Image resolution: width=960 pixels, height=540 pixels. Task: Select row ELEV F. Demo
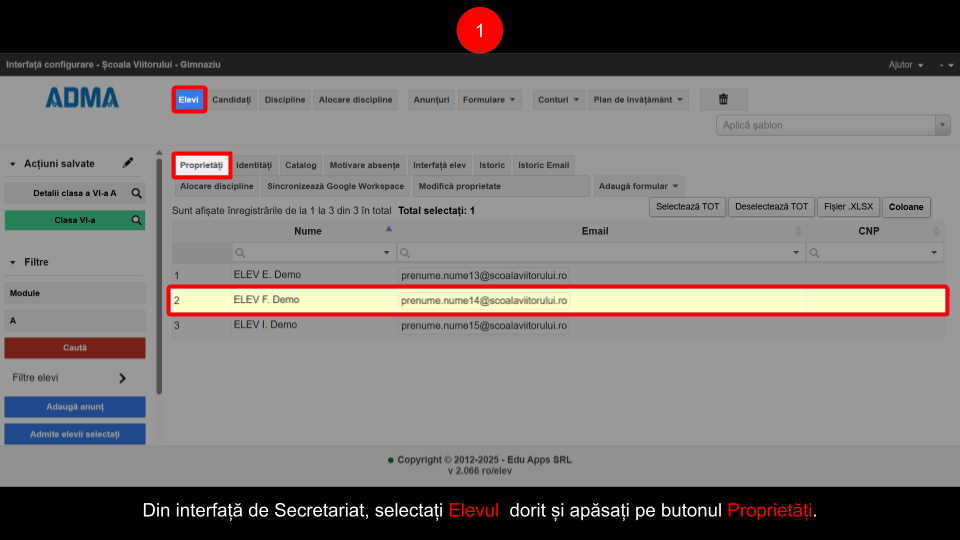click(558, 300)
